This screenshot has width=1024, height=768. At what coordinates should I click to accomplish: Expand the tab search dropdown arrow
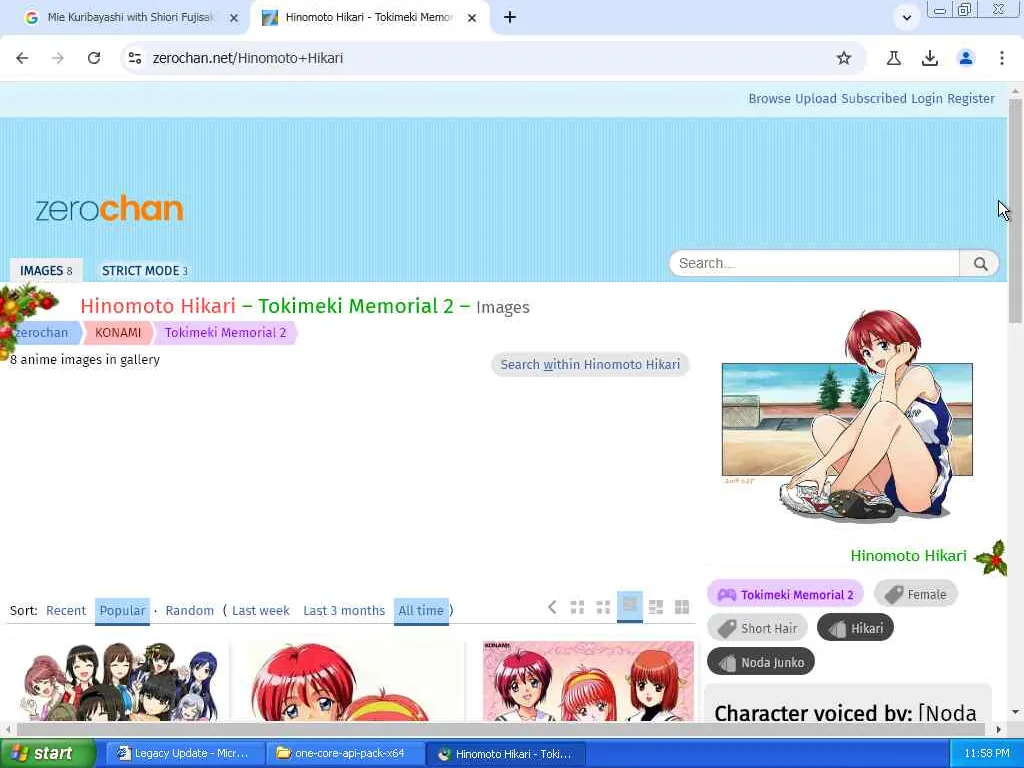tap(906, 18)
